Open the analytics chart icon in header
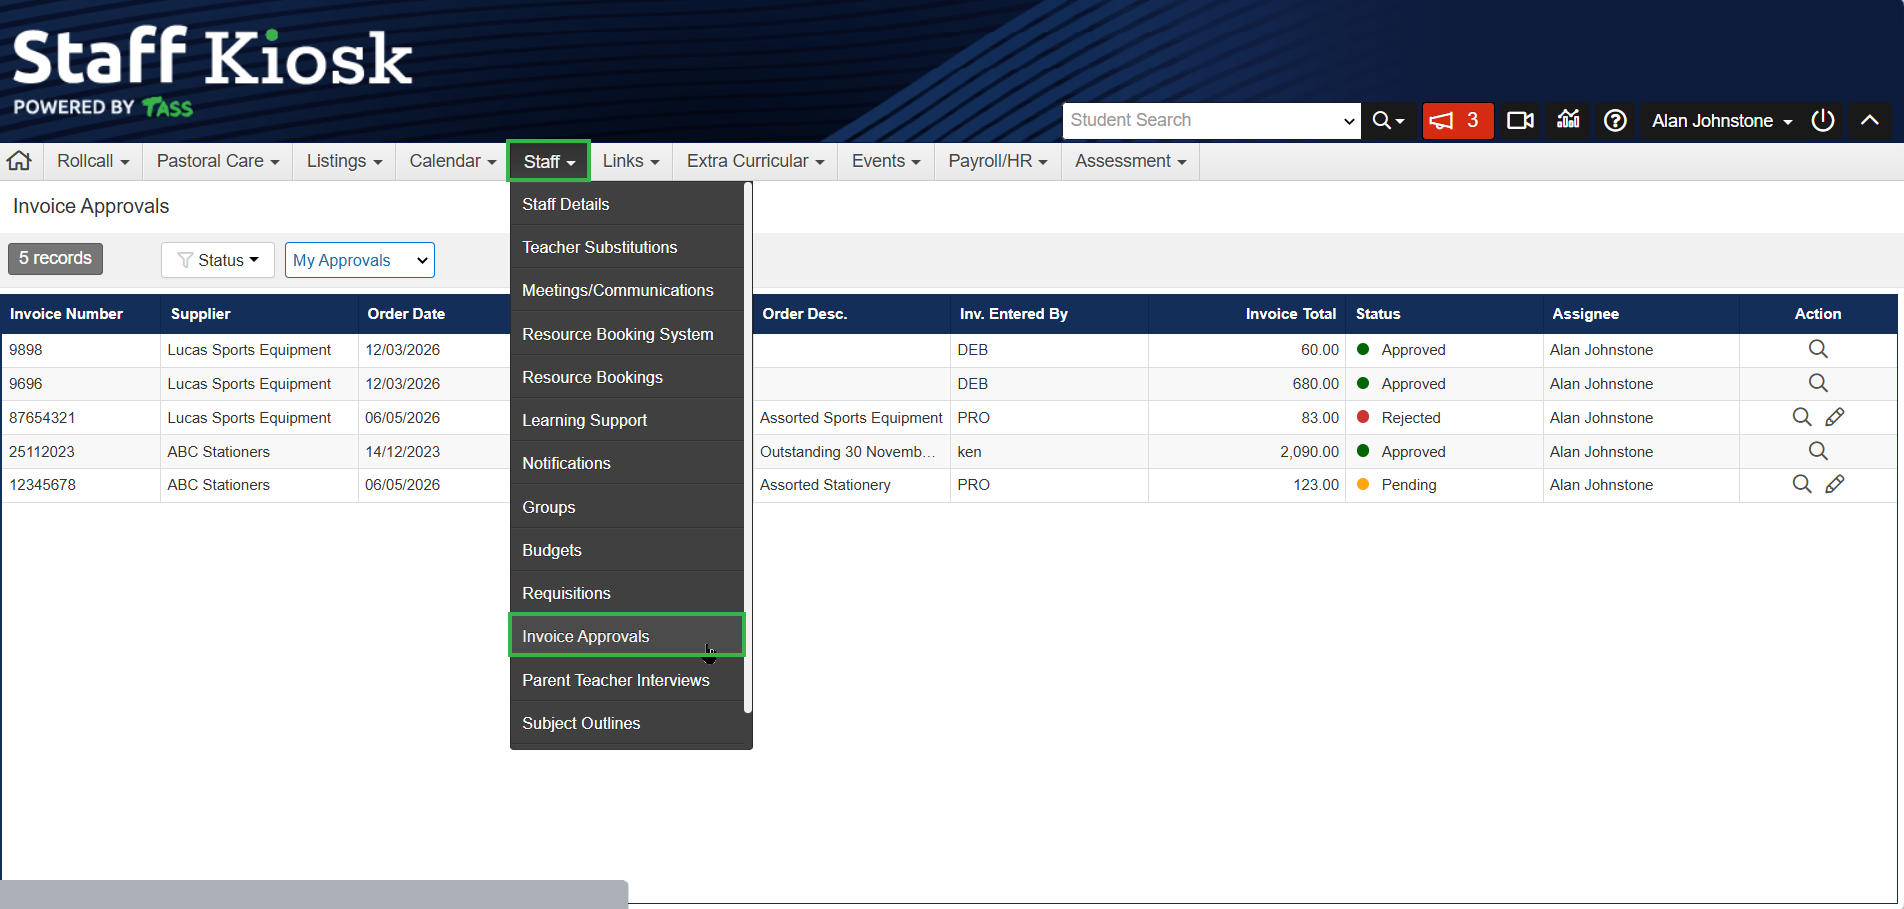Viewport: 1904px width, 909px height. point(1568,120)
